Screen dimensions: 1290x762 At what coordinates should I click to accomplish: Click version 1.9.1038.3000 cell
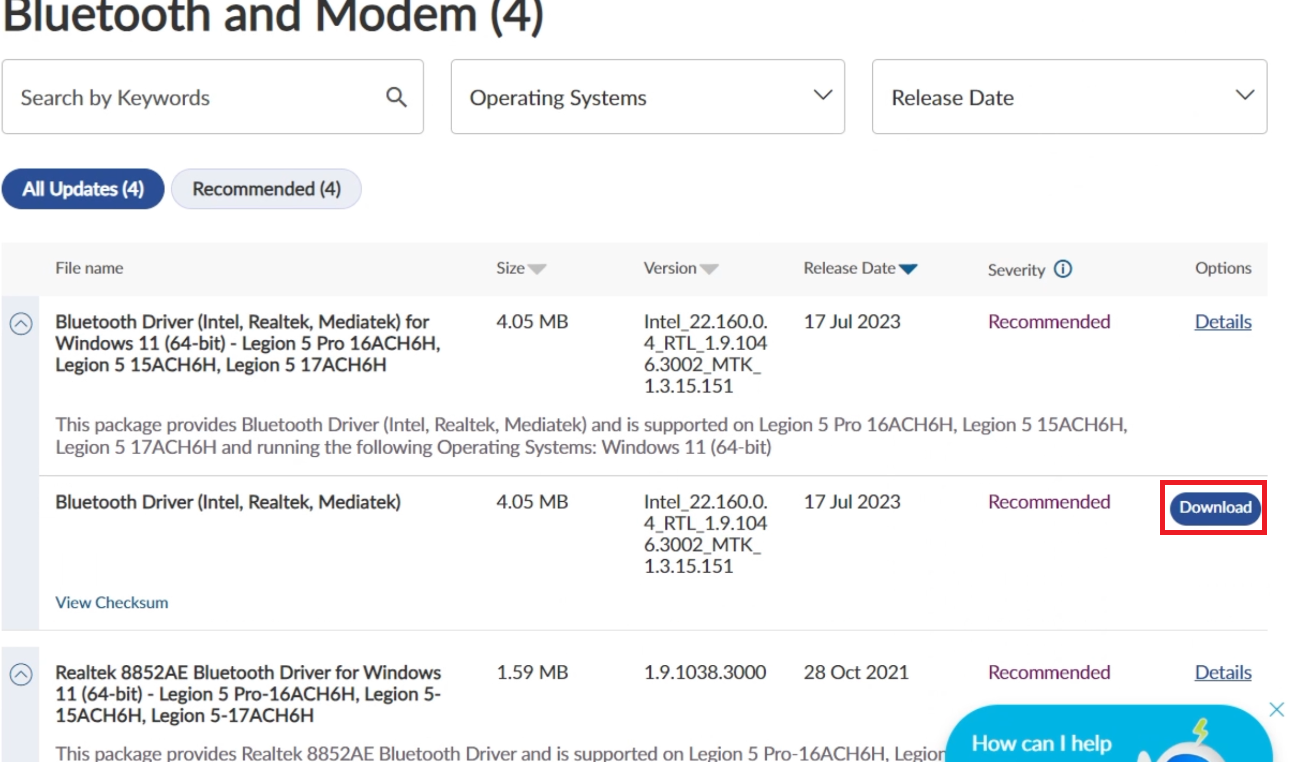pyautogui.click(x=705, y=672)
